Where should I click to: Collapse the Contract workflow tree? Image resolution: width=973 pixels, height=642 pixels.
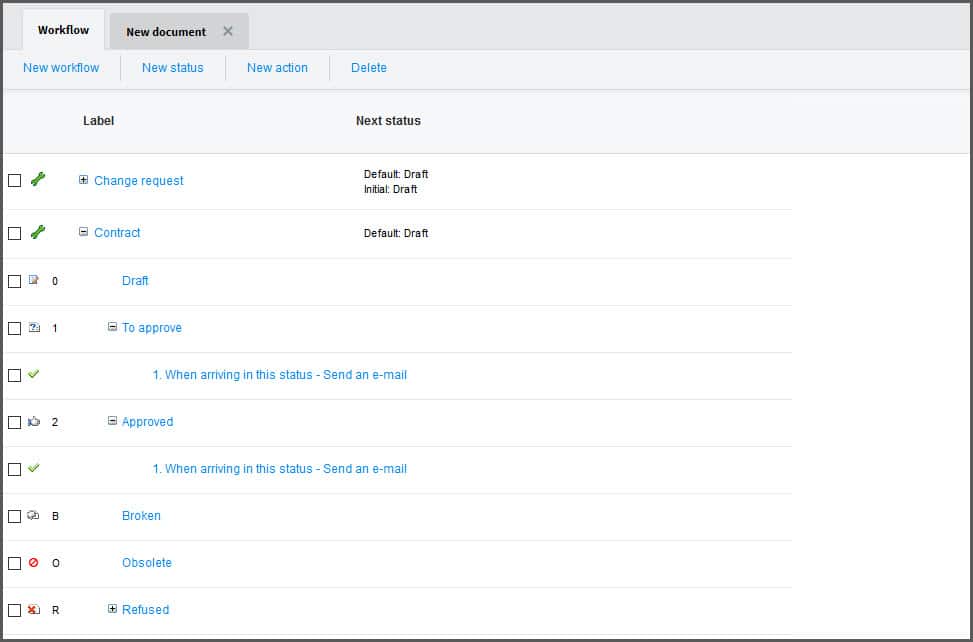click(x=84, y=232)
